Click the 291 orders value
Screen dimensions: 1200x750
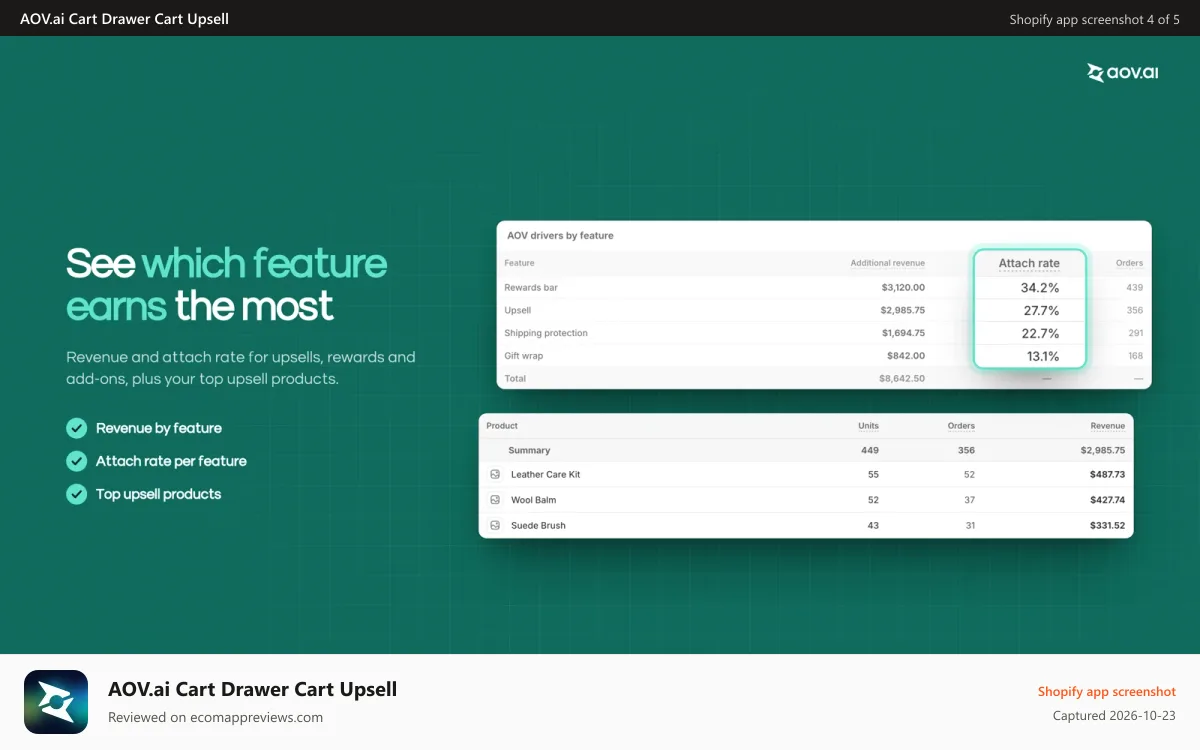pos(1135,333)
